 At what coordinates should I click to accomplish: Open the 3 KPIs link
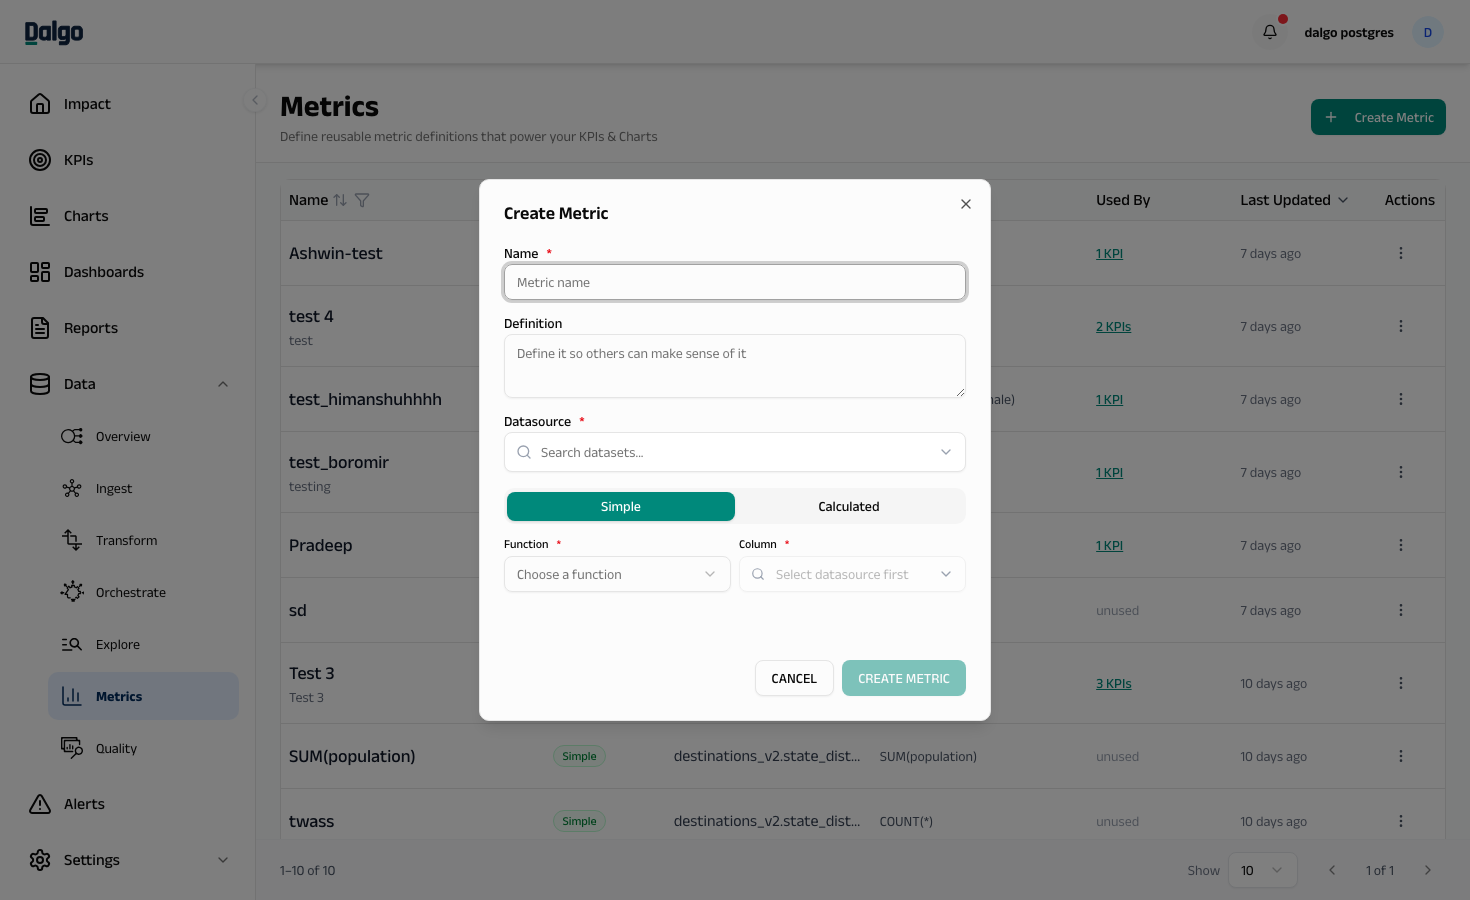(1113, 684)
